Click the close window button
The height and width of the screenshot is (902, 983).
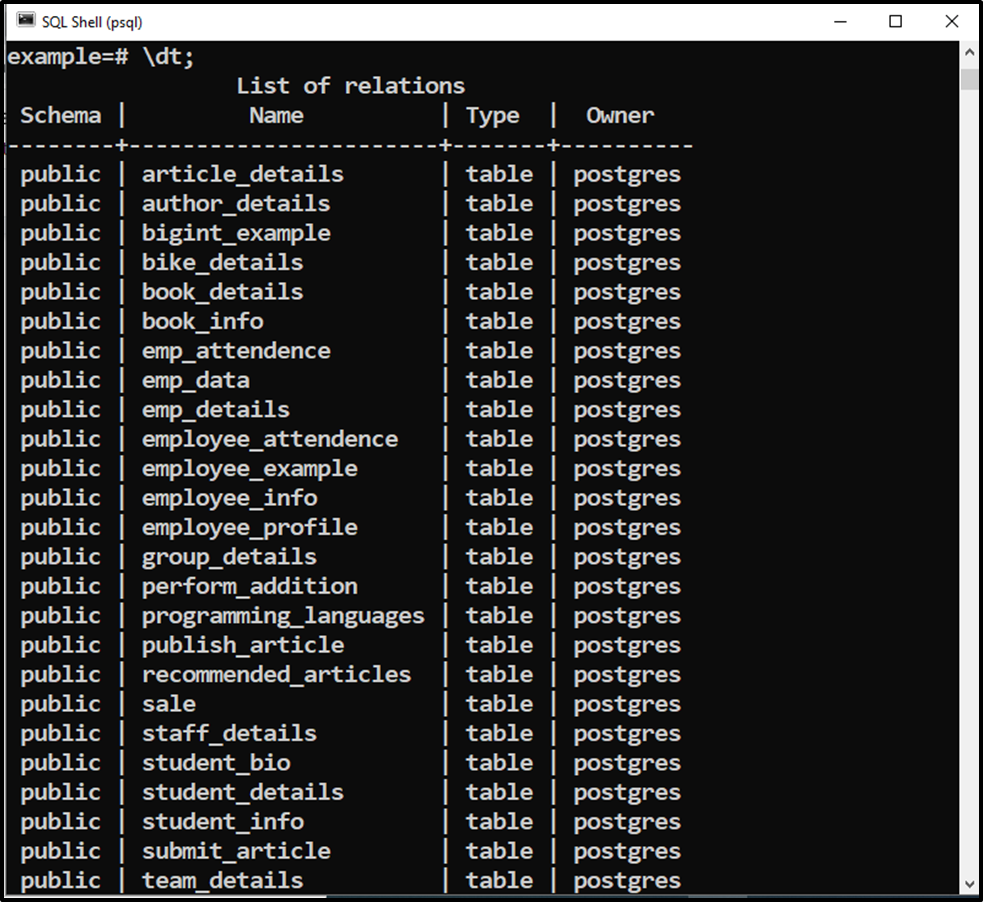[950, 20]
